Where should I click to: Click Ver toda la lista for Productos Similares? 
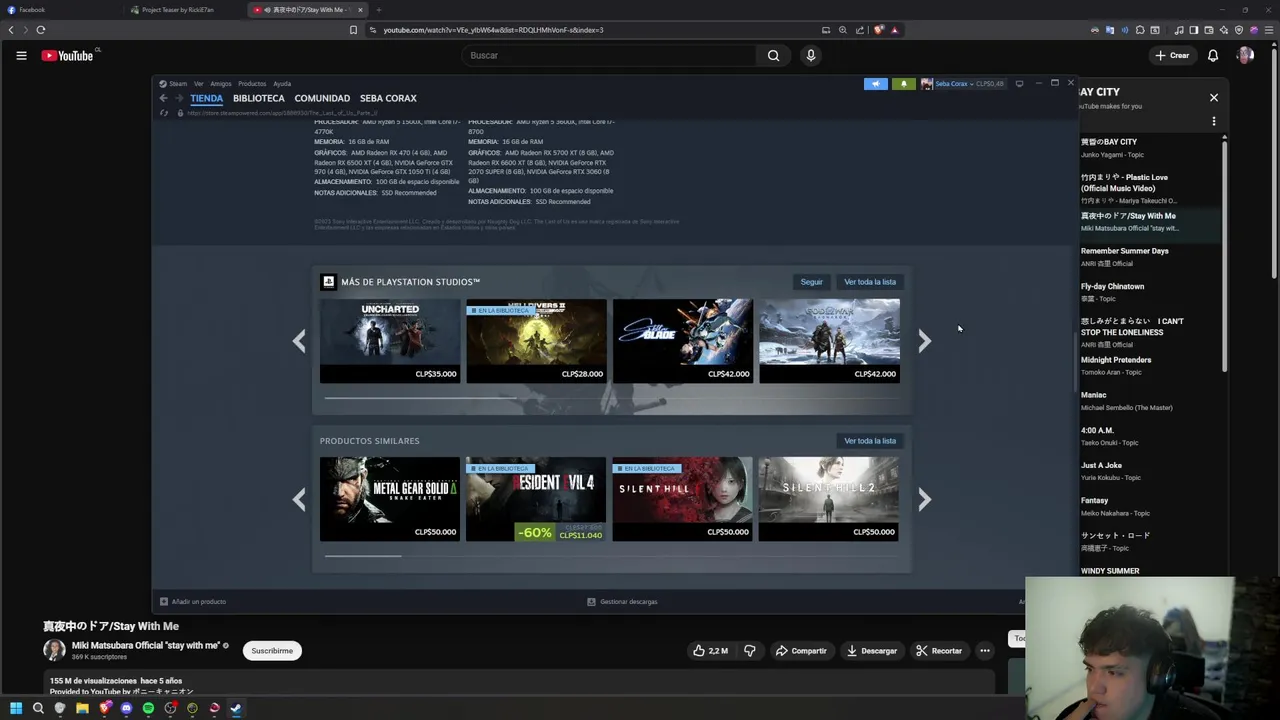tap(870, 441)
